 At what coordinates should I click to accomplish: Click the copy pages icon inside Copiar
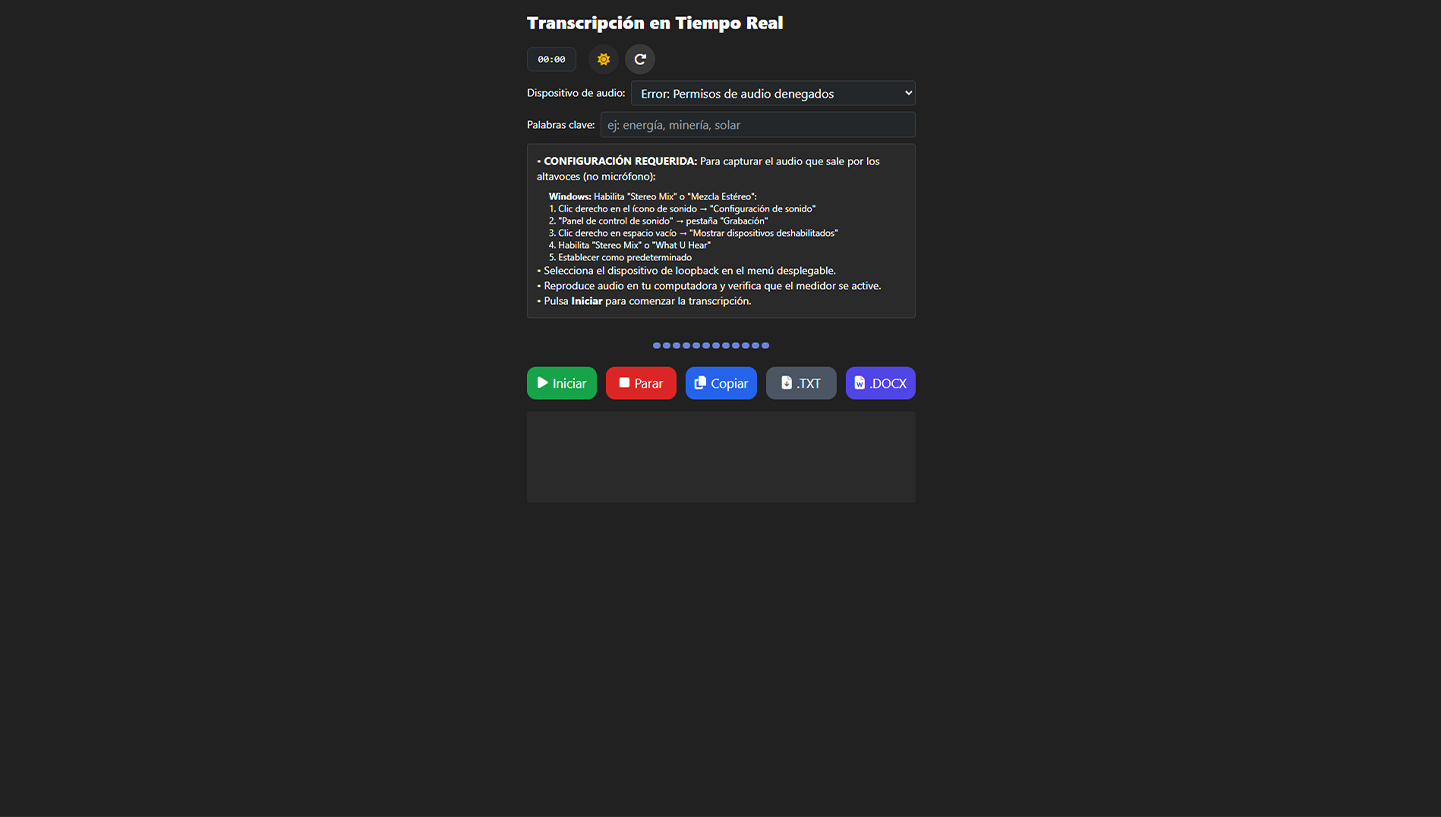coord(702,383)
